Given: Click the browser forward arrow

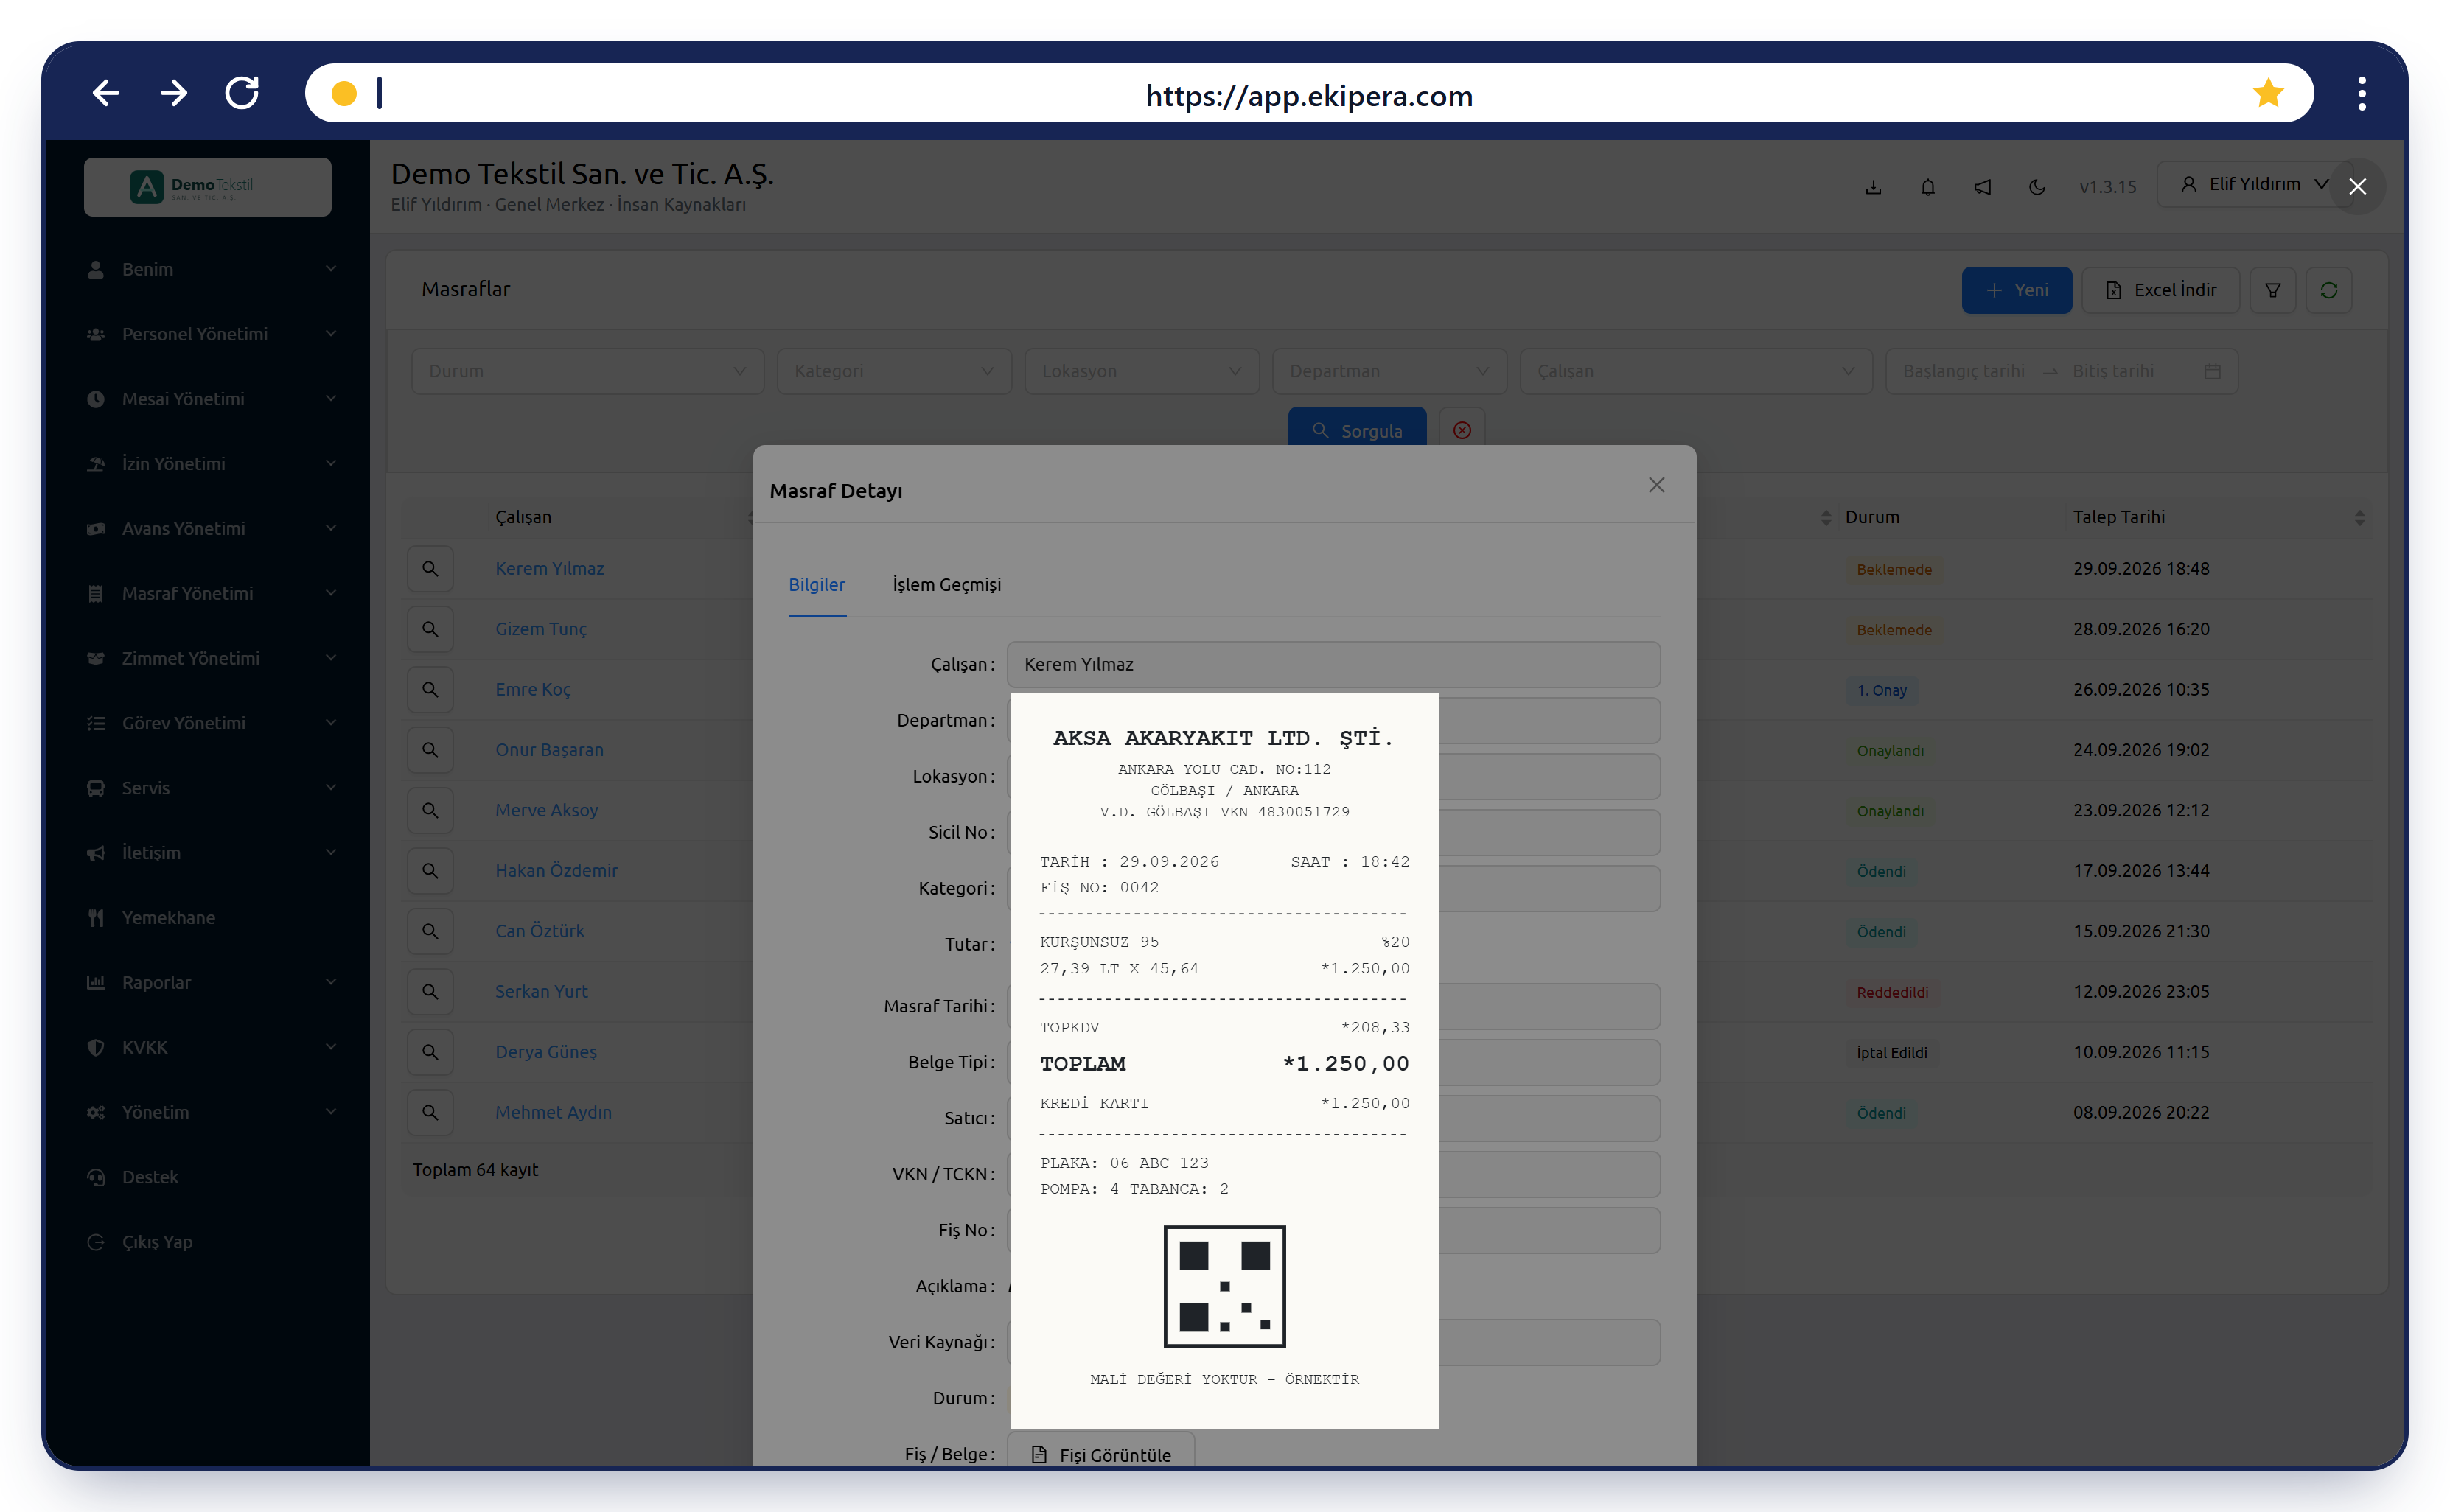Looking at the screenshot, I should (x=174, y=94).
